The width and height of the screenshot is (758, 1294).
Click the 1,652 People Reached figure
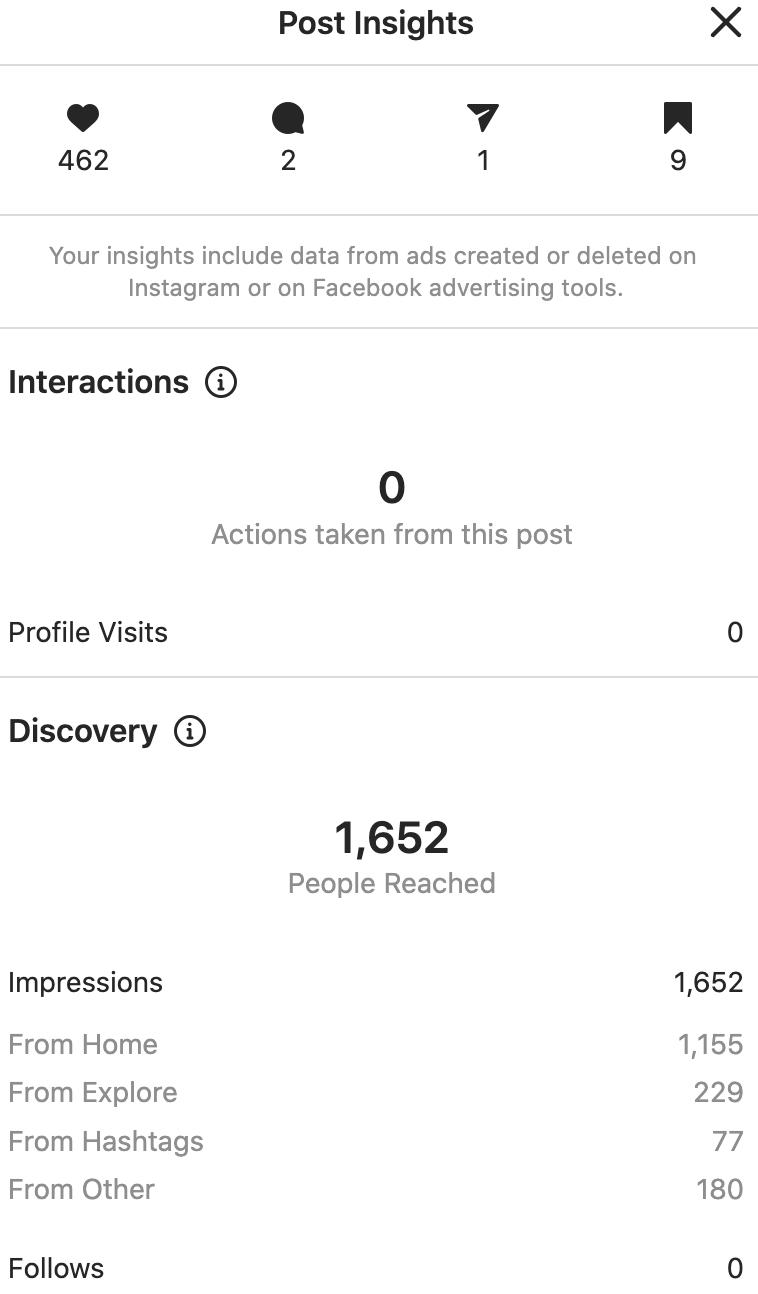[391, 837]
